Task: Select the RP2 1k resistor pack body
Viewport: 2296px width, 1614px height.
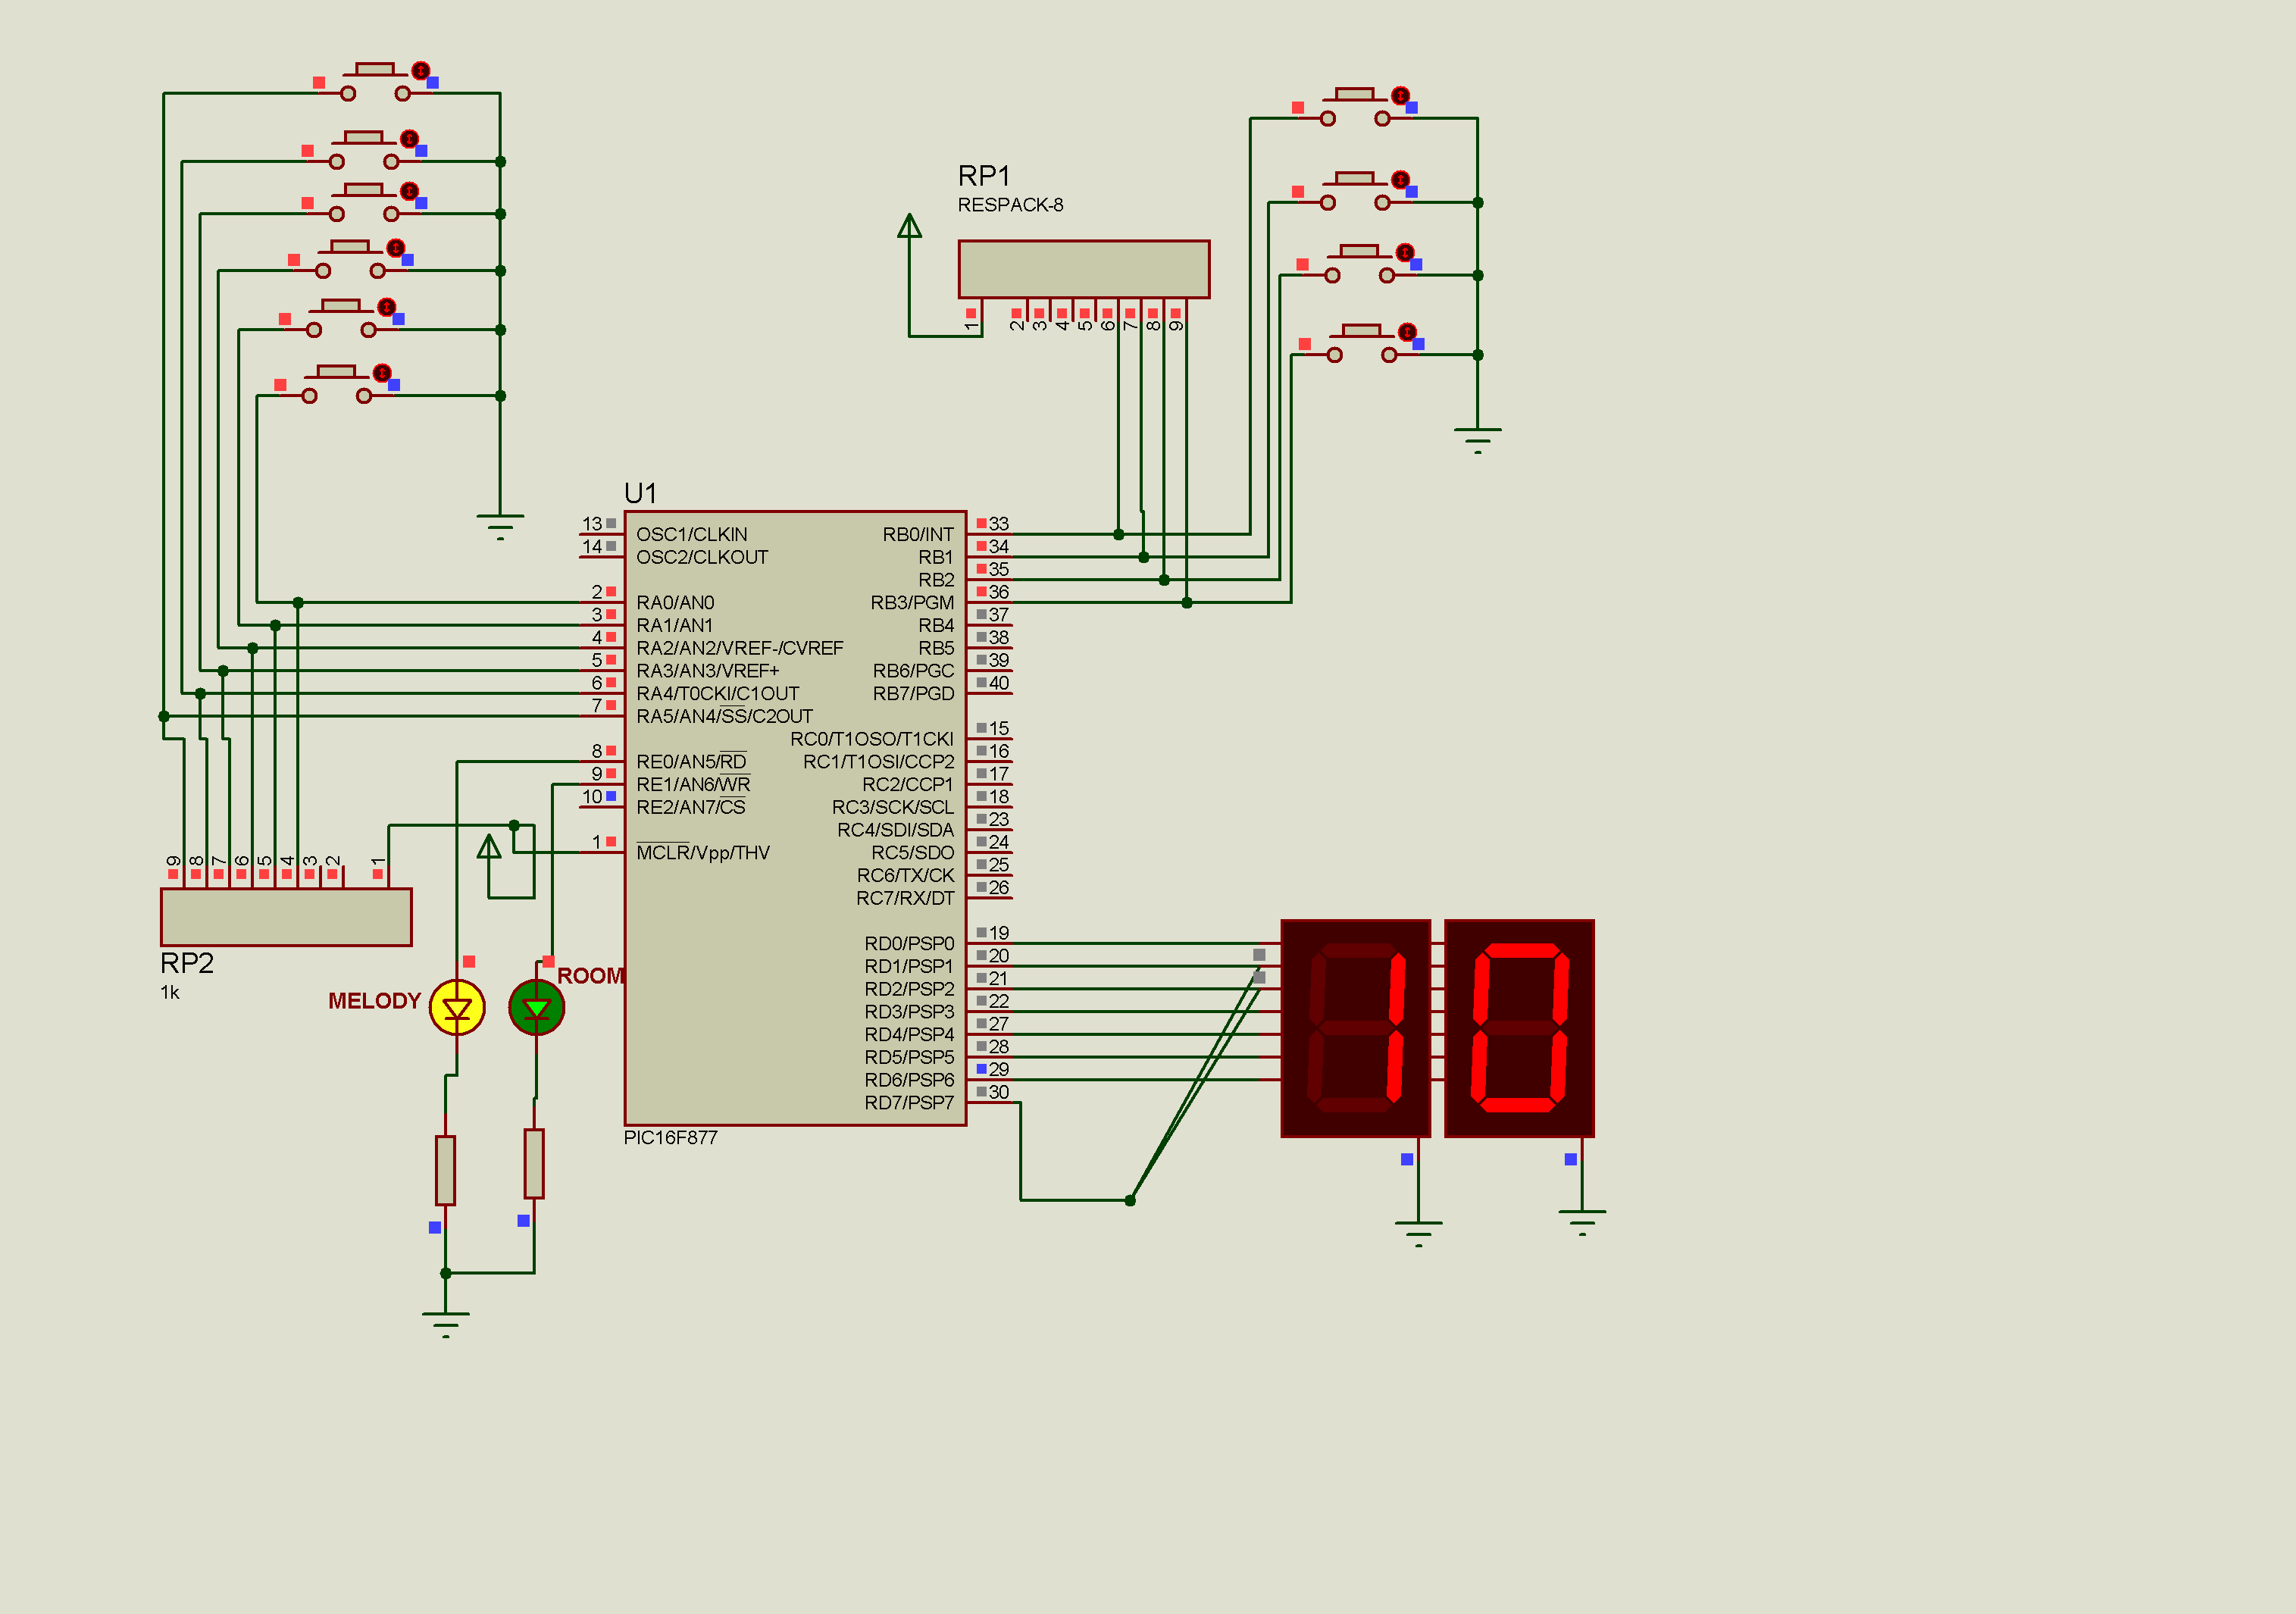Action: (x=286, y=917)
